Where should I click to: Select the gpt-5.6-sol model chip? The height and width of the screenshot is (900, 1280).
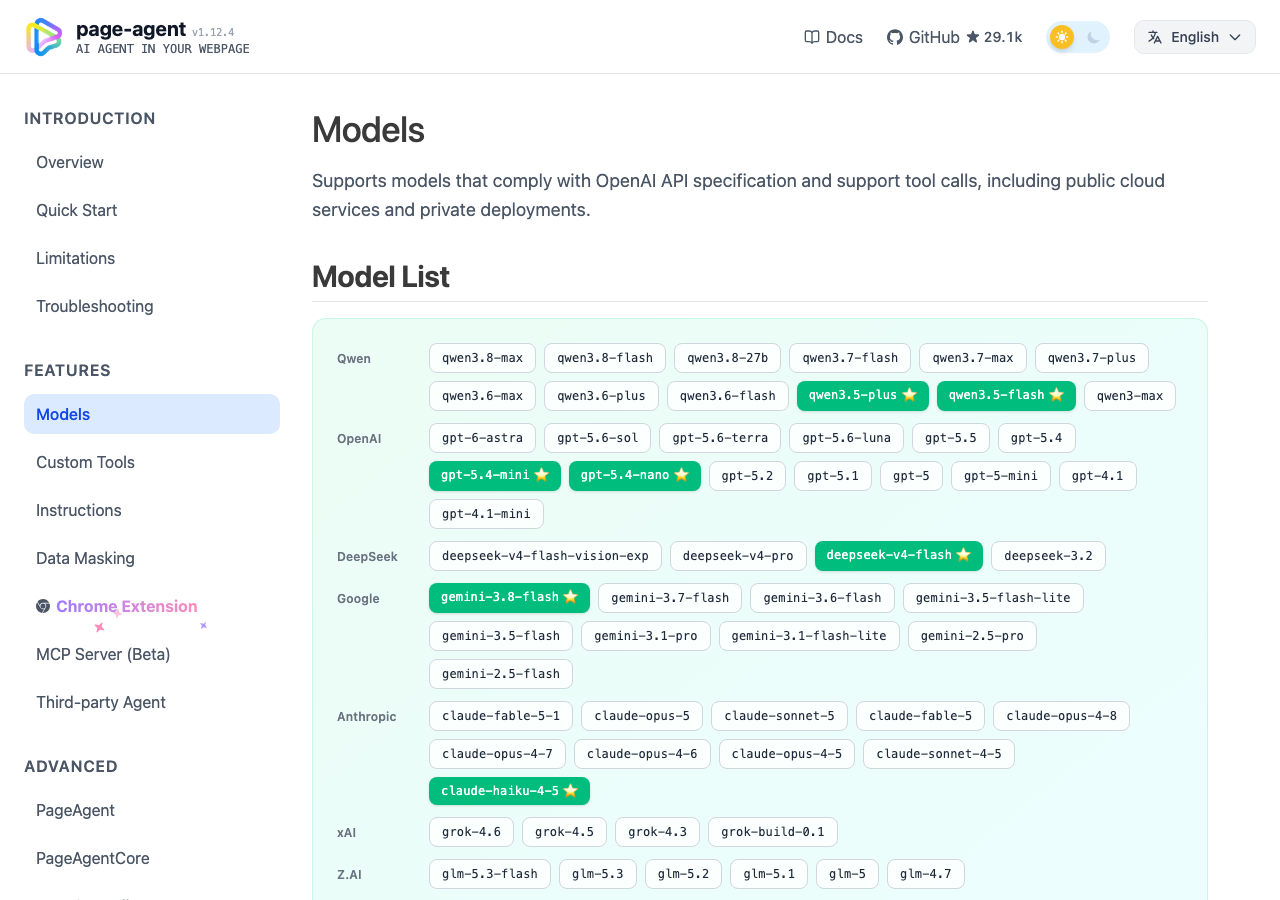598,438
